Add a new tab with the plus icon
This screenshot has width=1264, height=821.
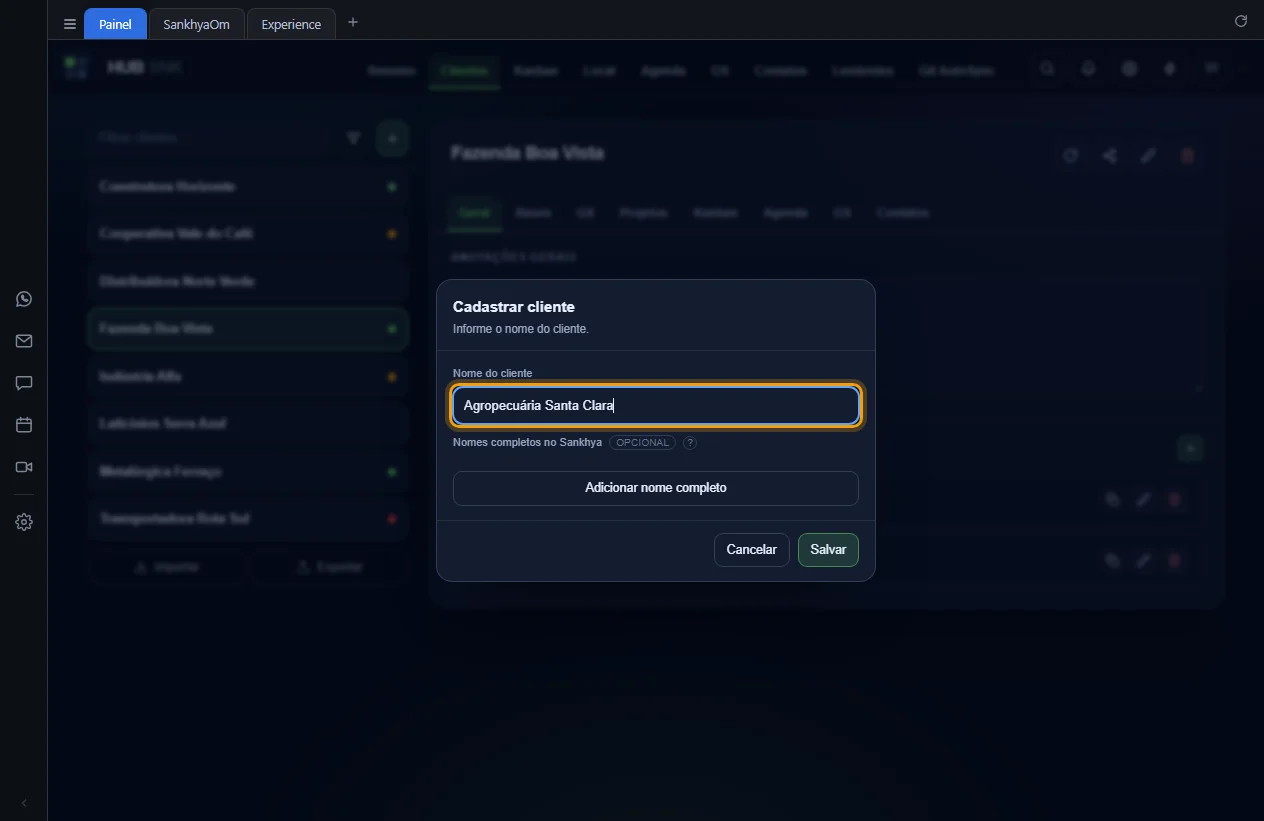tap(353, 22)
